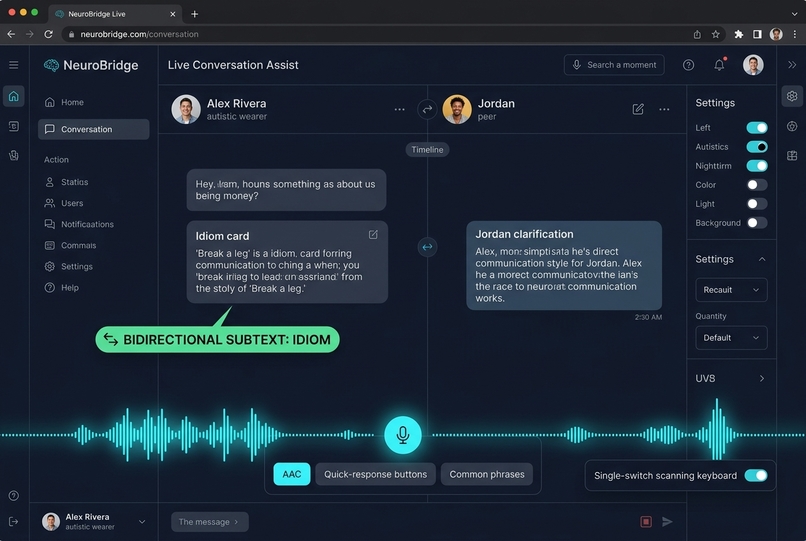The width and height of the screenshot is (806, 541).
Task: Open notifications bell icon
Action: tap(719, 65)
